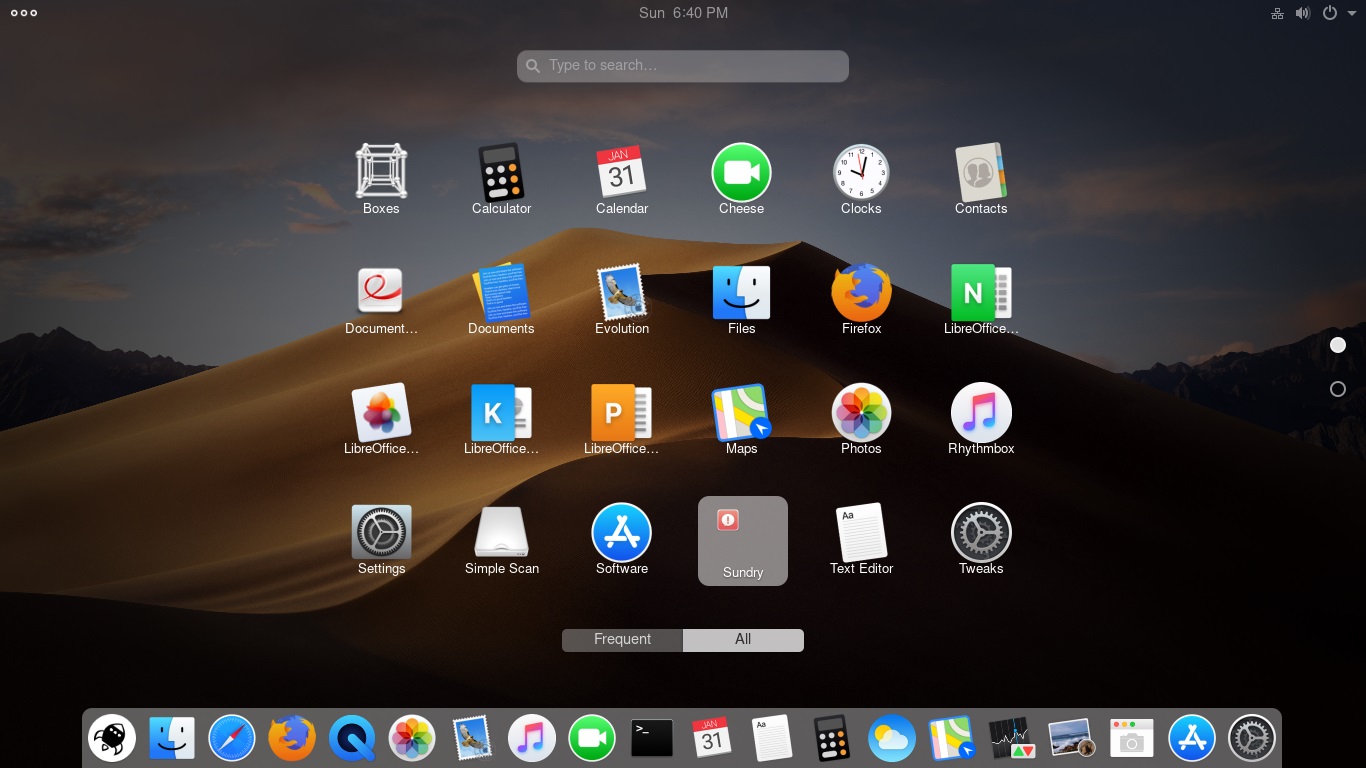1366x768 pixels.
Task: Open Activities button in the top bar
Action: click(24, 13)
